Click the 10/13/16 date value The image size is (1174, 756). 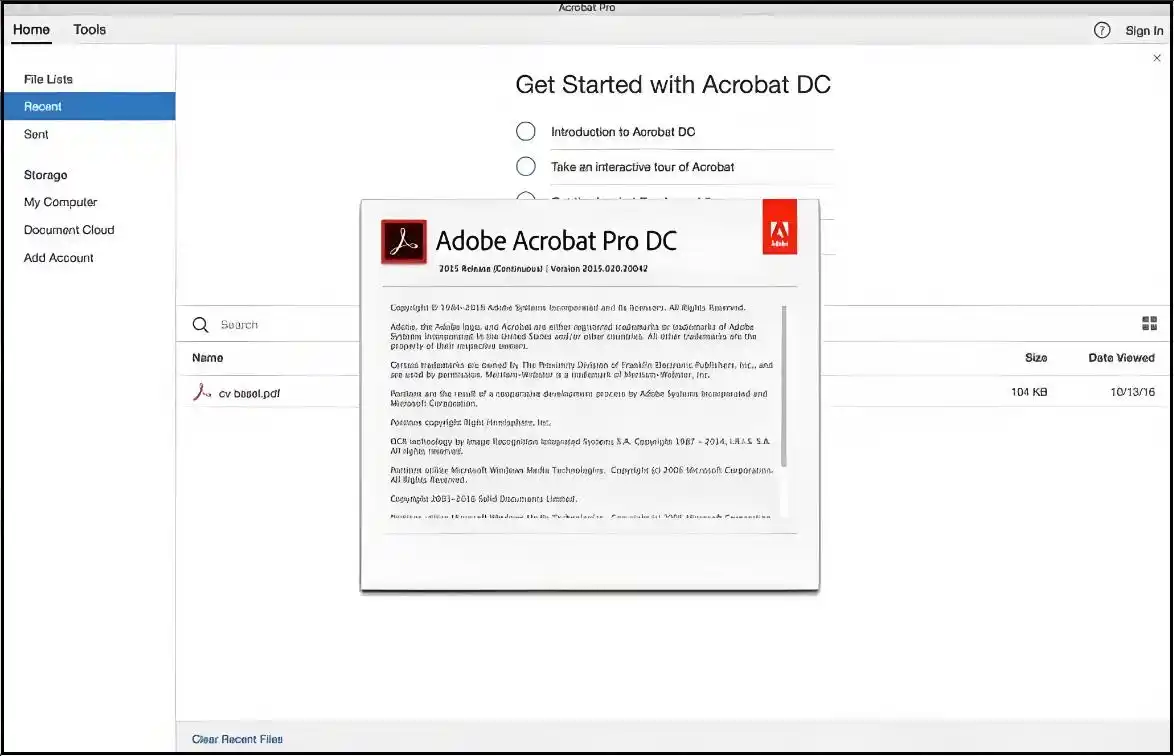1132,392
